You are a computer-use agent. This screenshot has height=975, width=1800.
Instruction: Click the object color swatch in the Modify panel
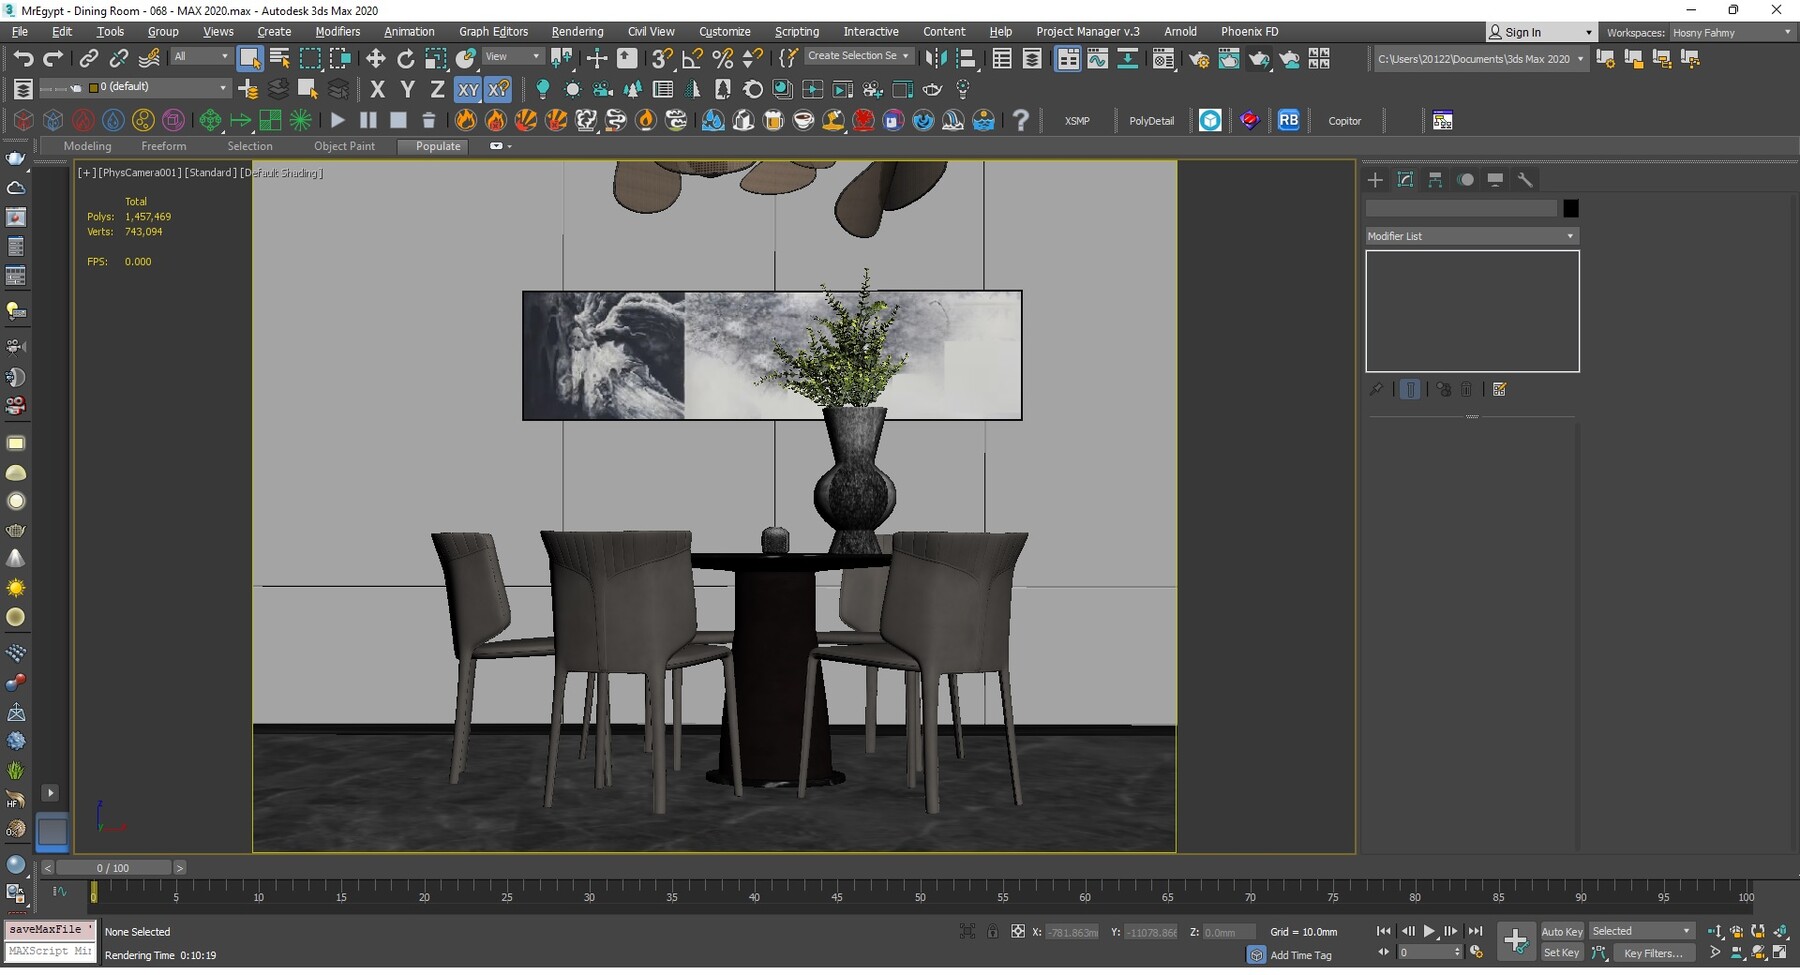click(1570, 208)
